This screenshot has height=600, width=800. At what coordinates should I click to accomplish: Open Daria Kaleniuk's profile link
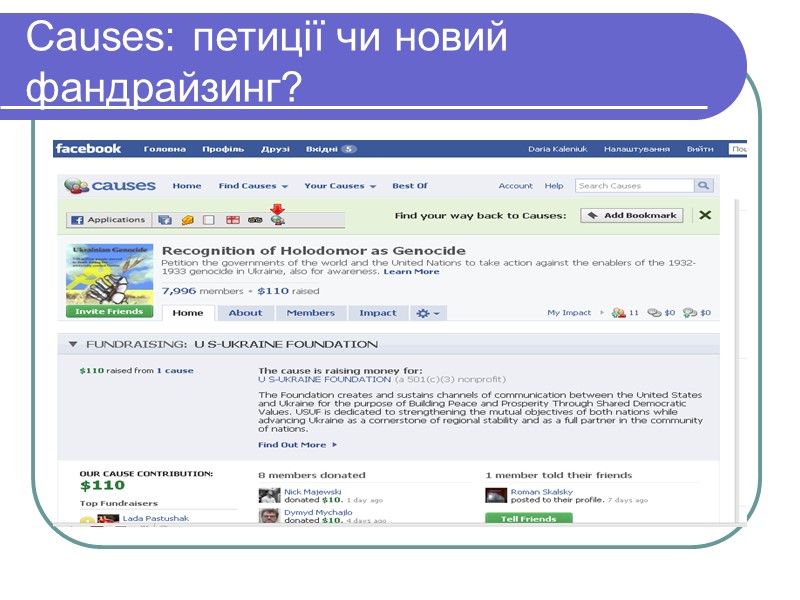pyautogui.click(x=558, y=149)
